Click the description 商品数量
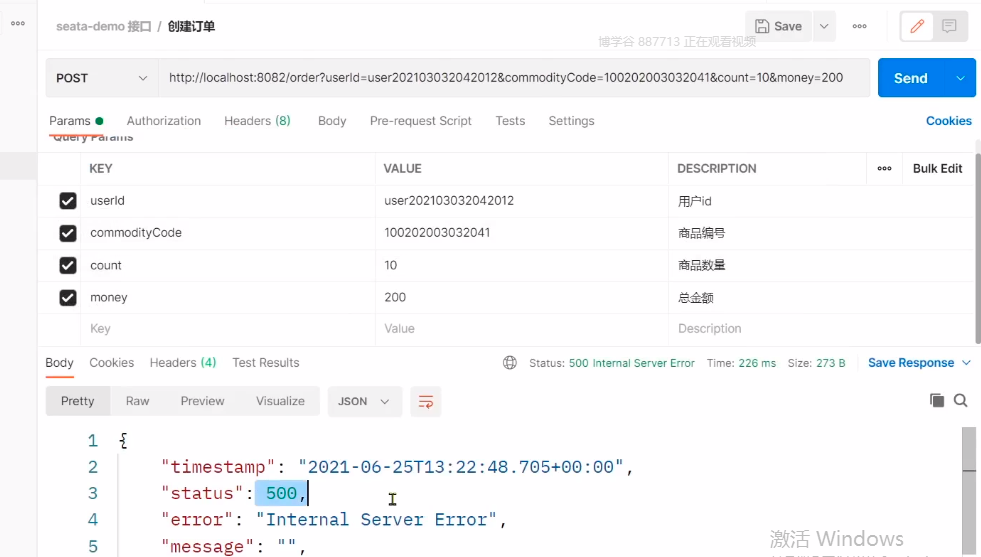The width and height of the screenshot is (981, 557). click(701, 265)
